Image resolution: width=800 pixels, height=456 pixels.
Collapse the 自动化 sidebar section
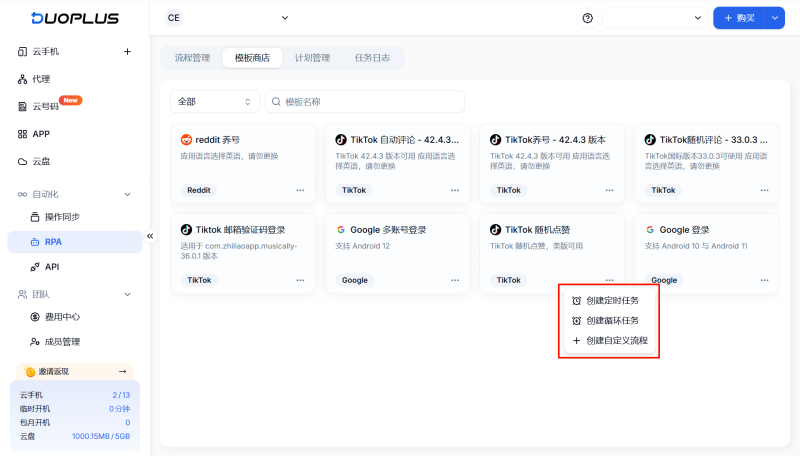pyautogui.click(x=127, y=194)
